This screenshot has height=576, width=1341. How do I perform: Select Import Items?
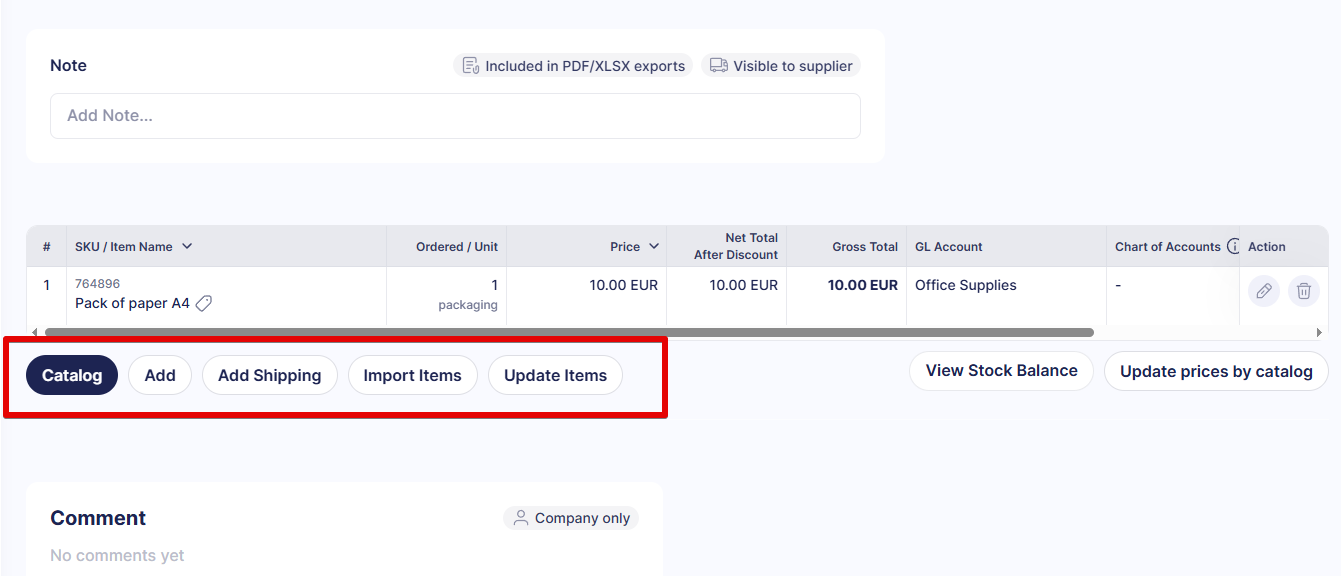pyautogui.click(x=412, y=376)
